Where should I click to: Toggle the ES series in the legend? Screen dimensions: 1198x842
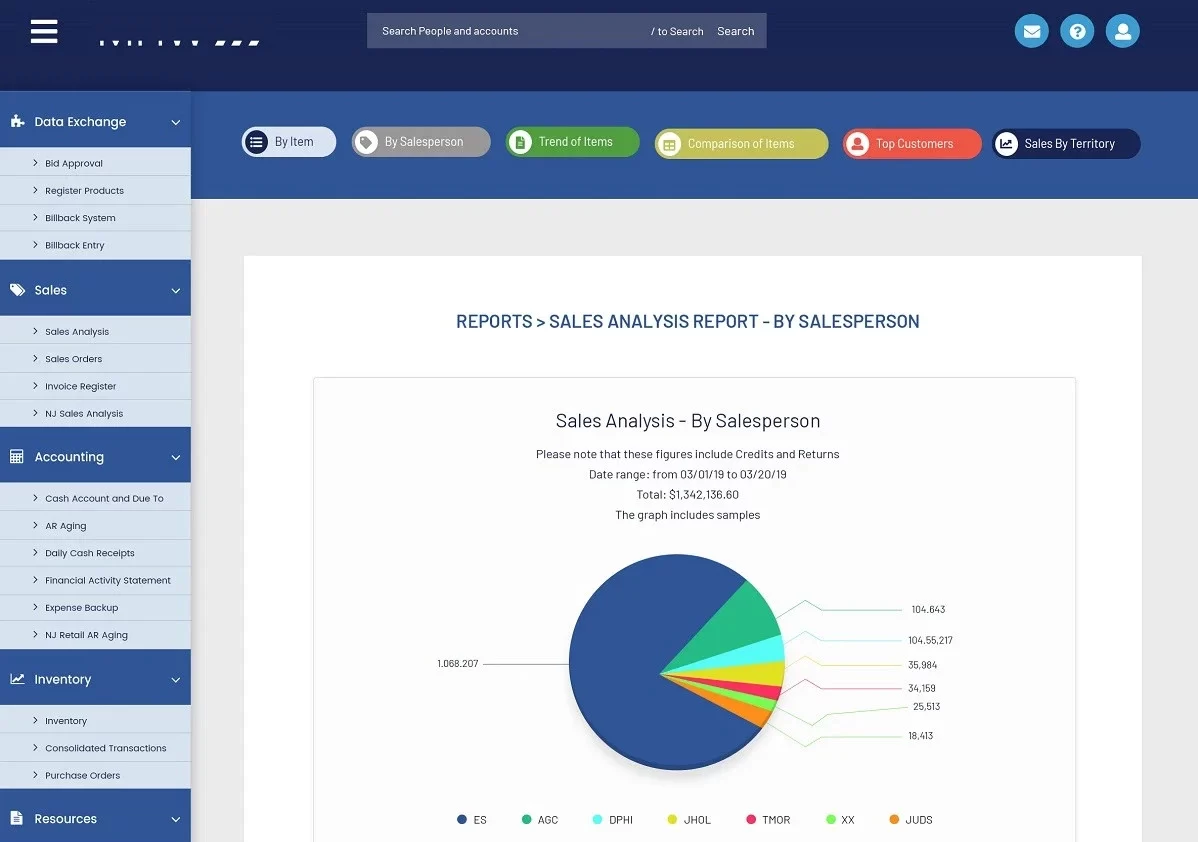pyautogui.click(x=472, y=820)
